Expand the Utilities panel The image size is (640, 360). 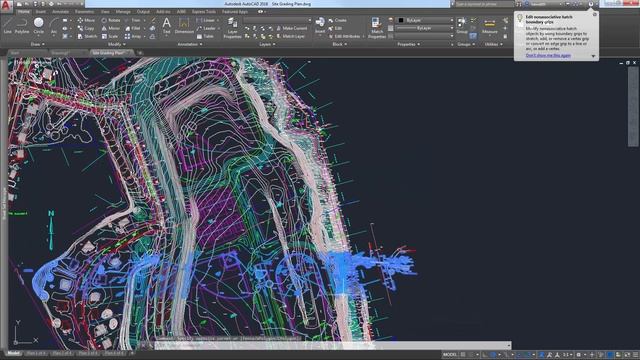[493, 44]
